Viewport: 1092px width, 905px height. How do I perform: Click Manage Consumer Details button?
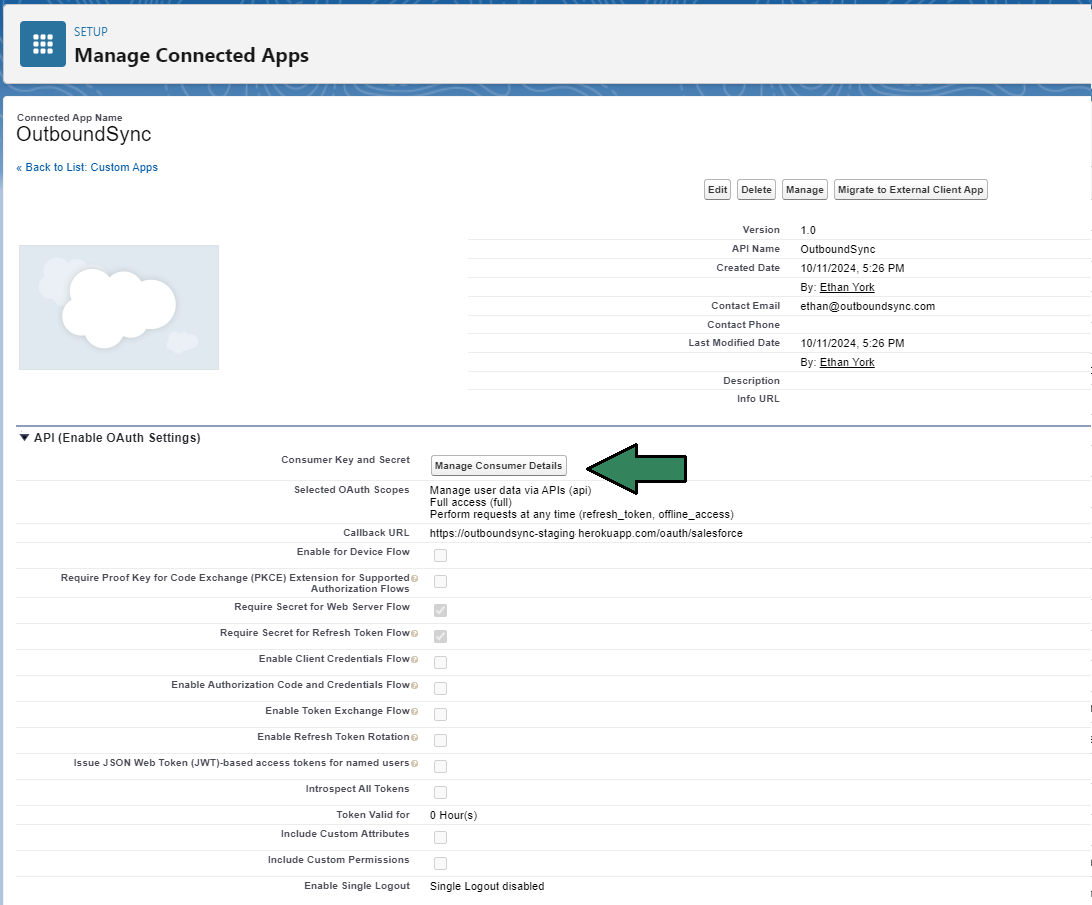coord(499,465)
